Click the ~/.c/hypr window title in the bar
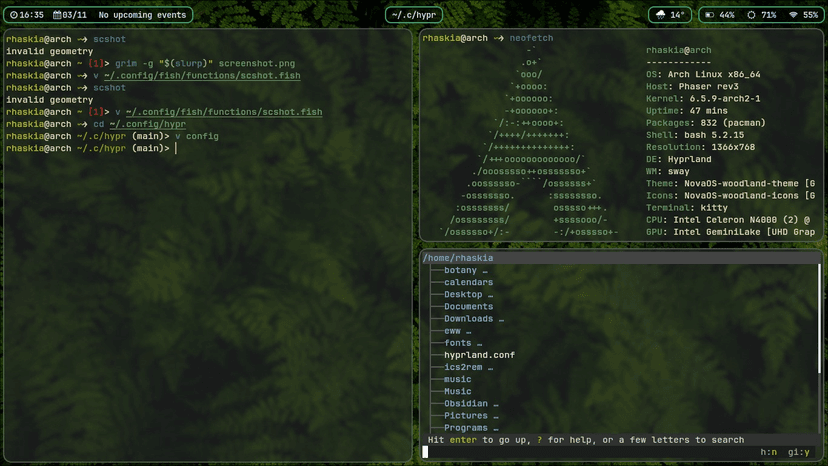 tap(413, 15)
